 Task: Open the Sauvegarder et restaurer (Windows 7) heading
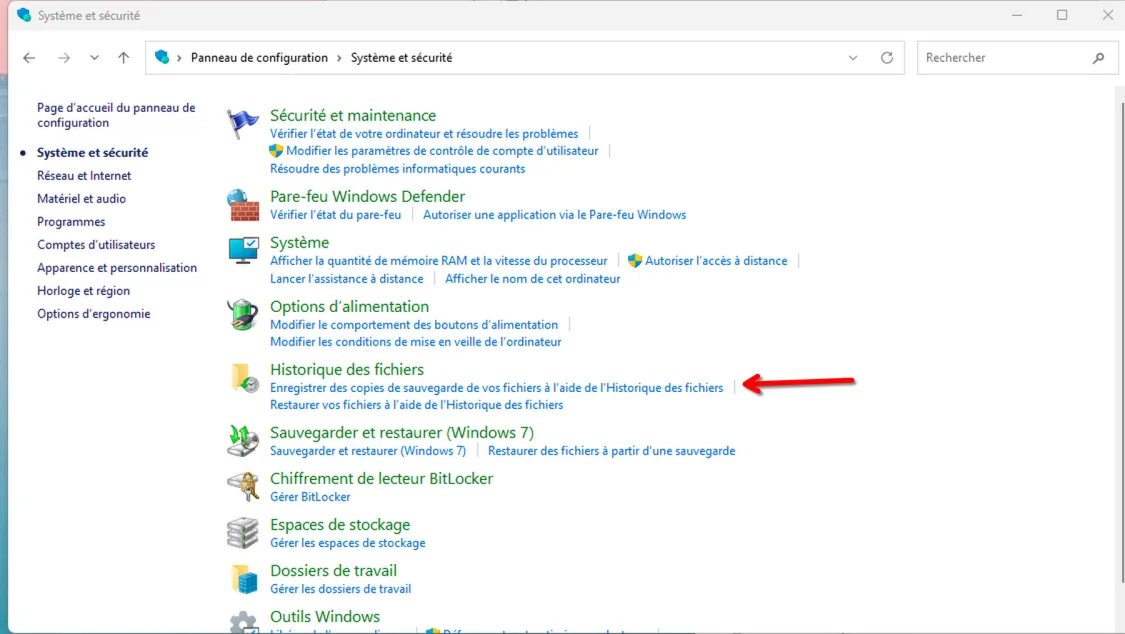tap(402, 432)
